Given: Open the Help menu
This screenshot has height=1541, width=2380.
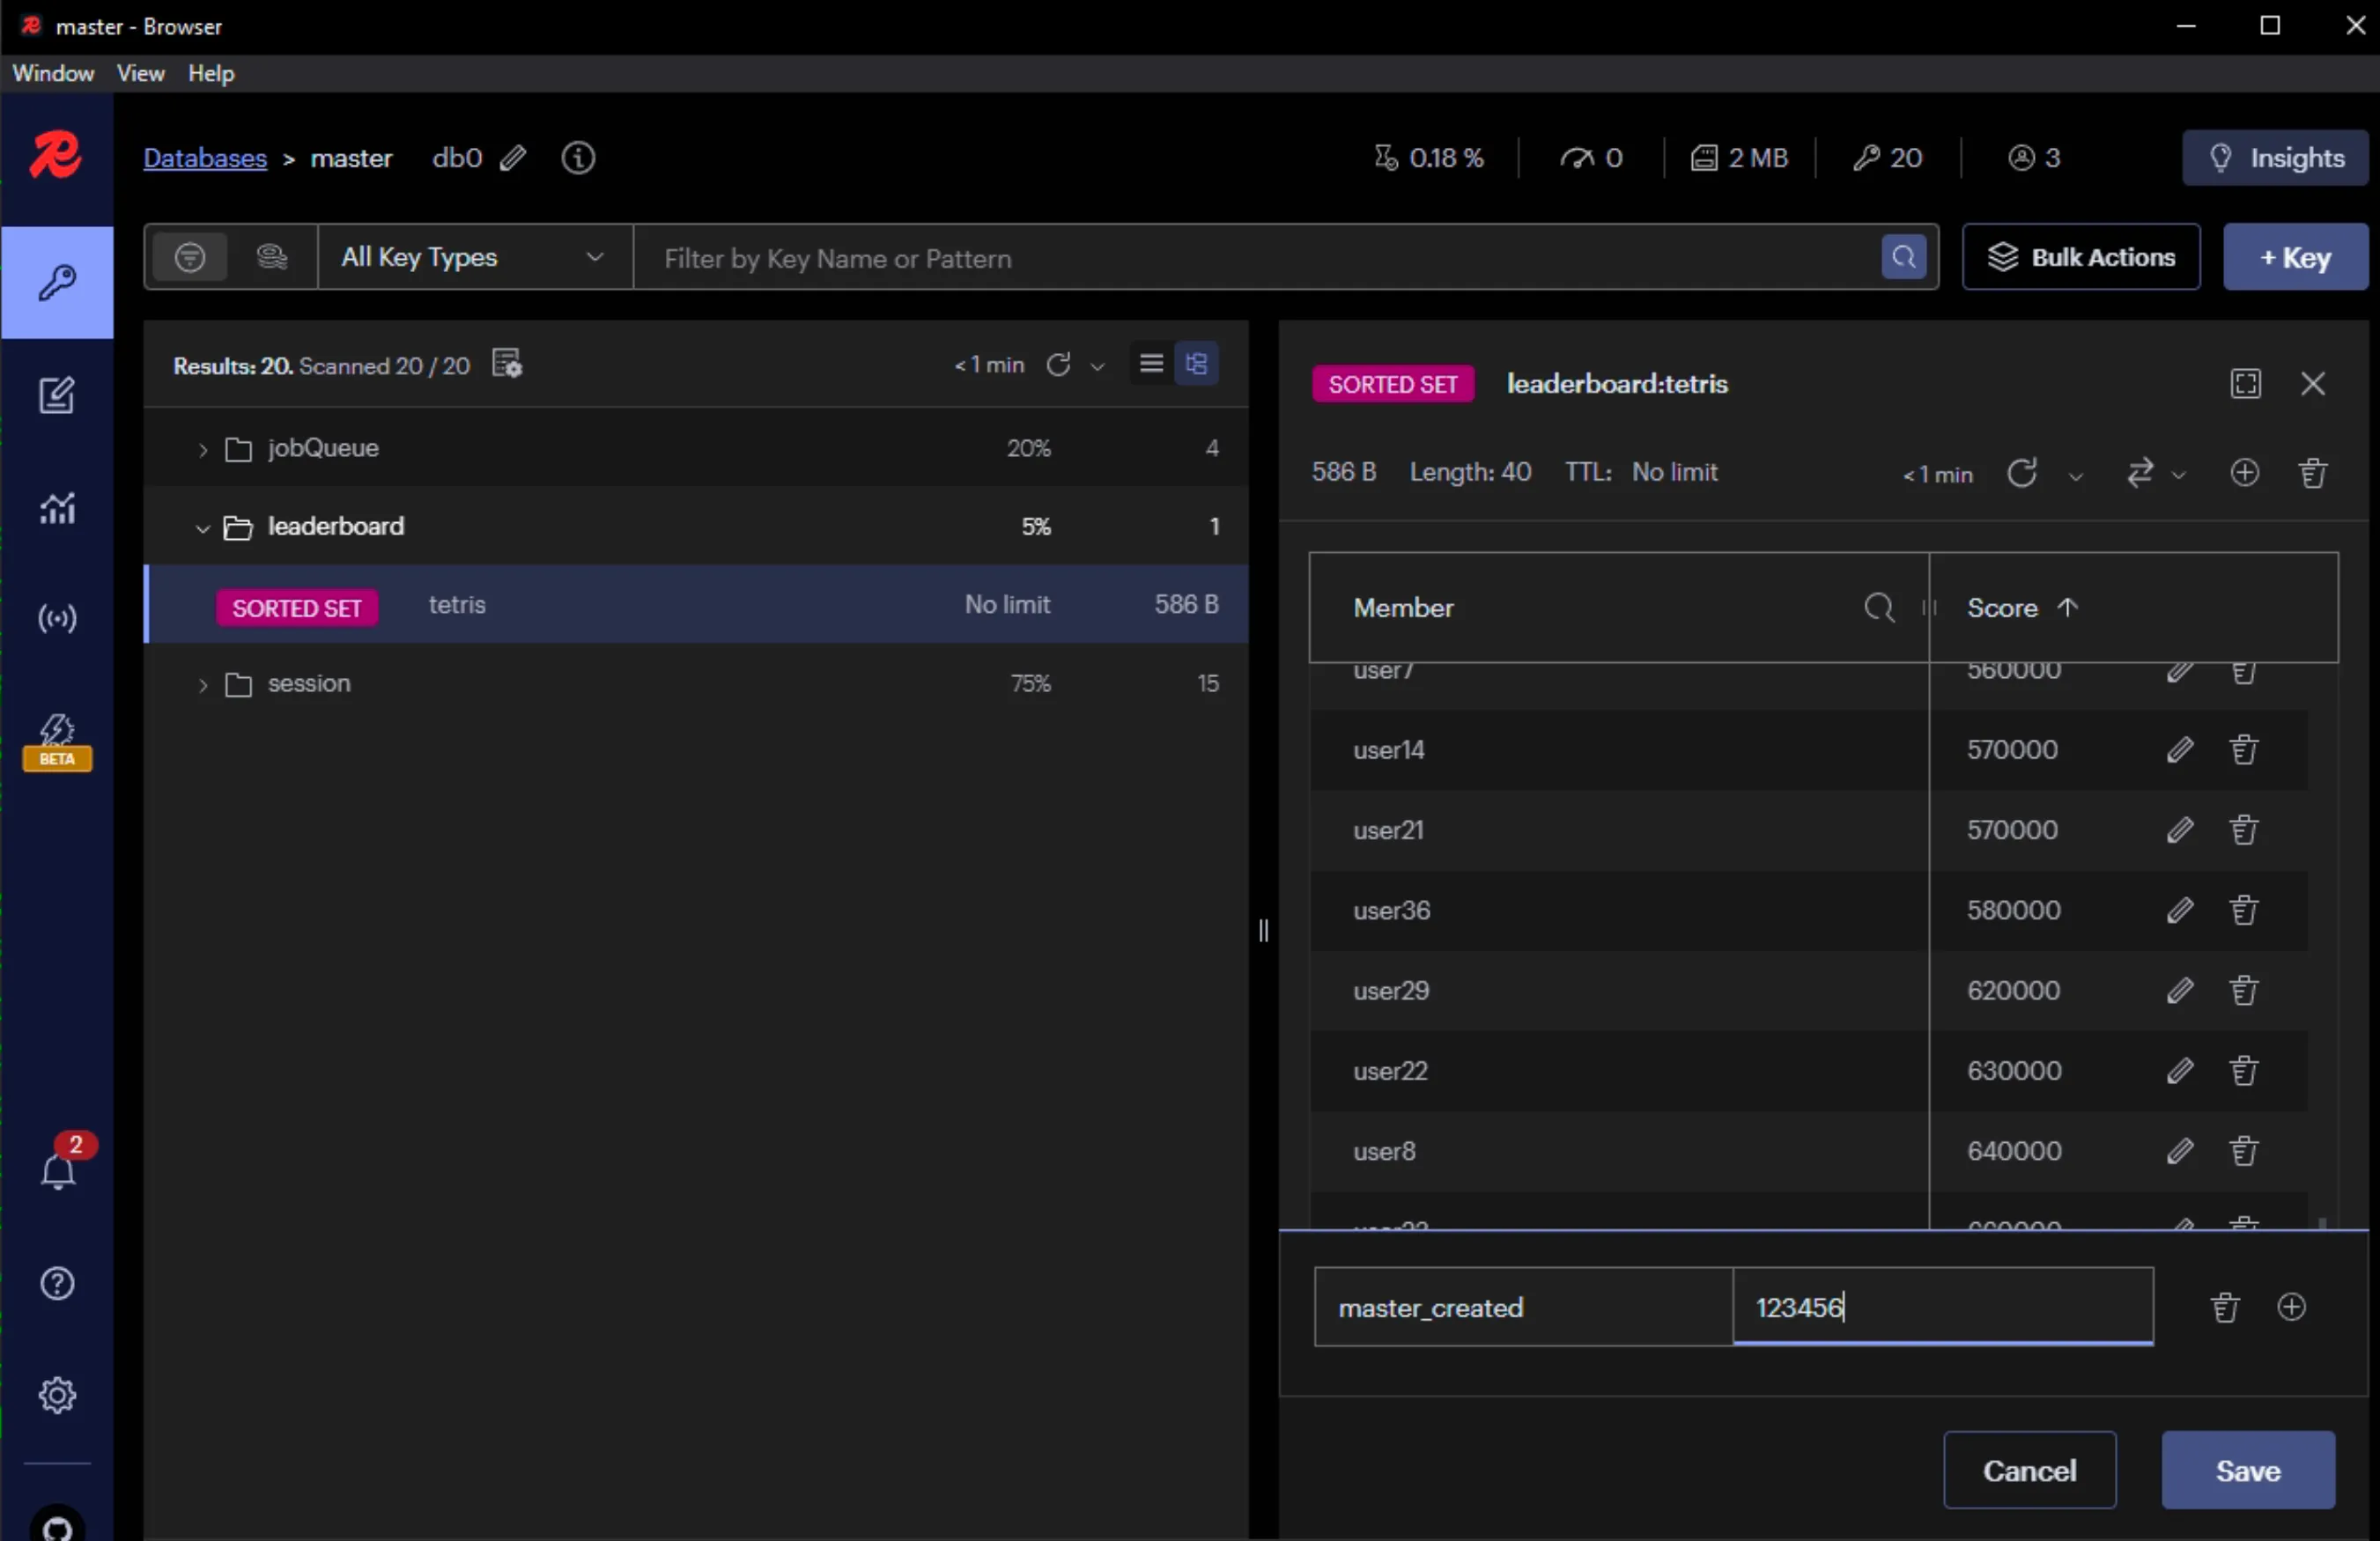Looking at the screenshot, I should (x=211, y=73).
